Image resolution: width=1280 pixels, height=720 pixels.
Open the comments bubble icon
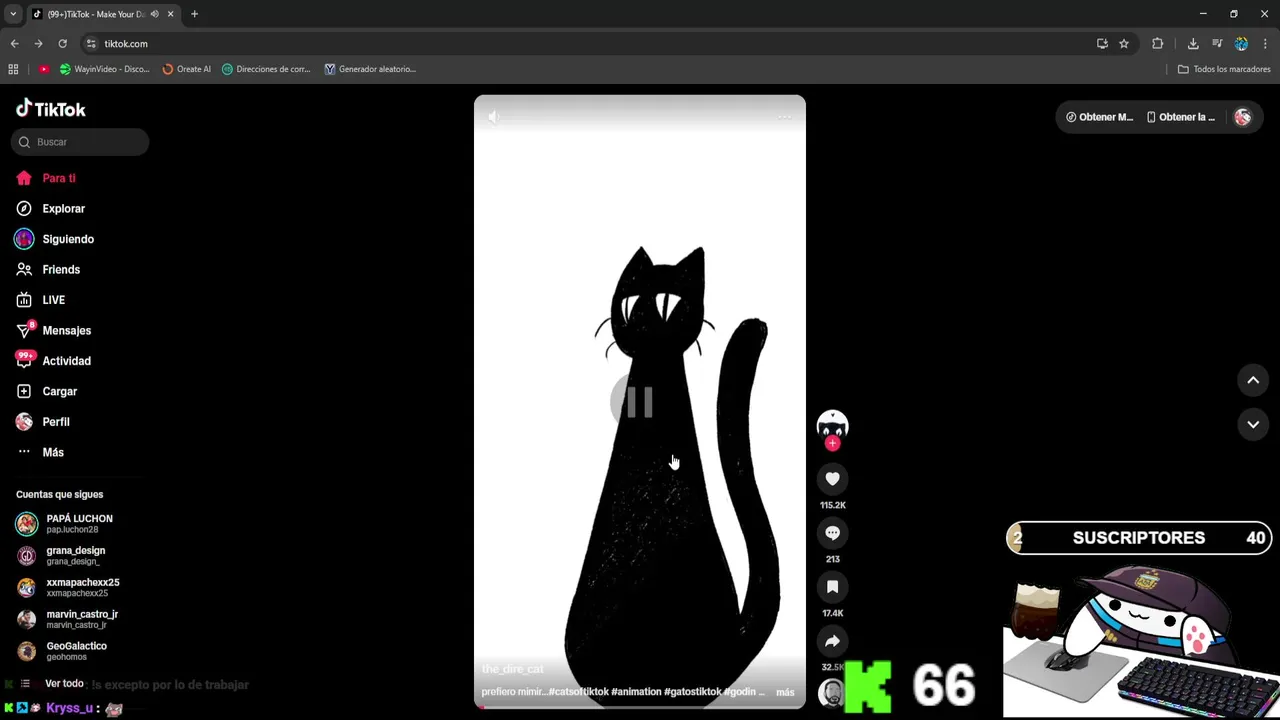click(x=832, y=533)
